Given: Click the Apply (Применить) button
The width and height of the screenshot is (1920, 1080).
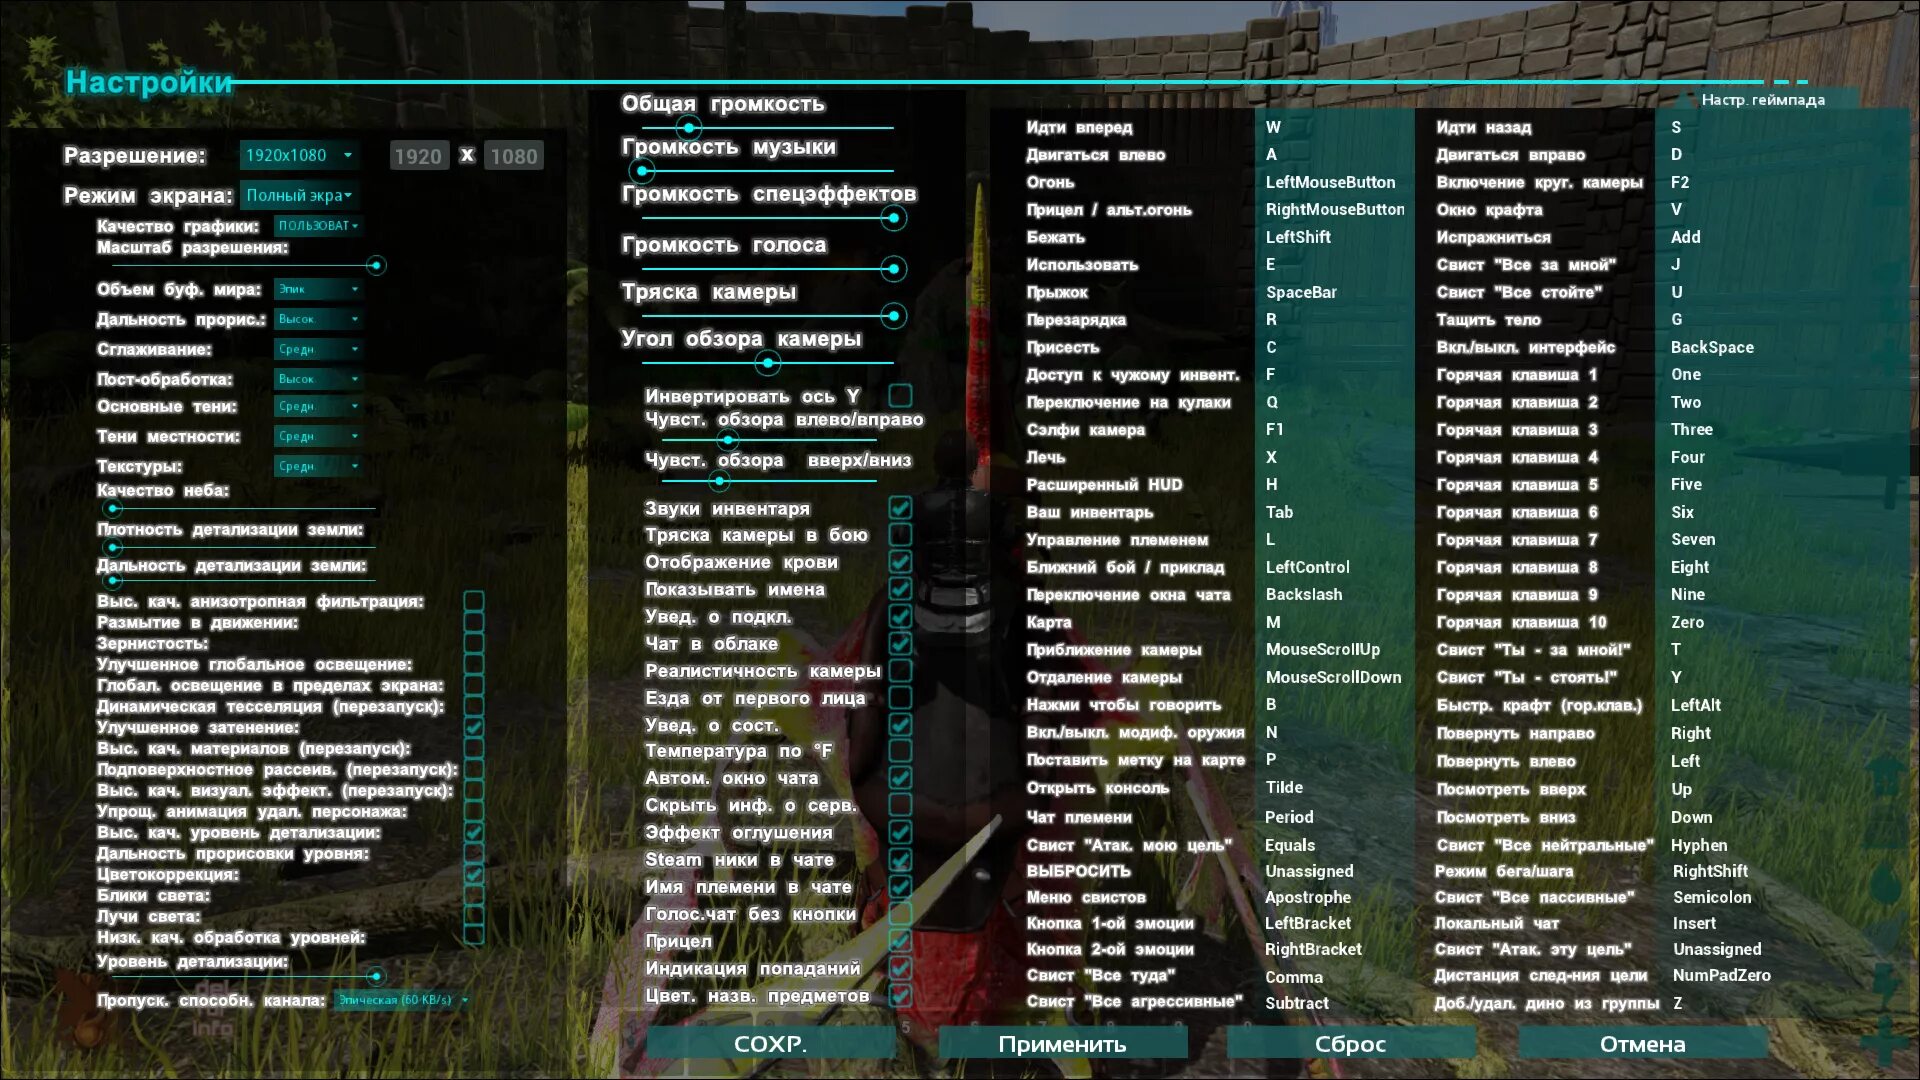Looking at the screenshot, I should (x=1062, y=1044).
